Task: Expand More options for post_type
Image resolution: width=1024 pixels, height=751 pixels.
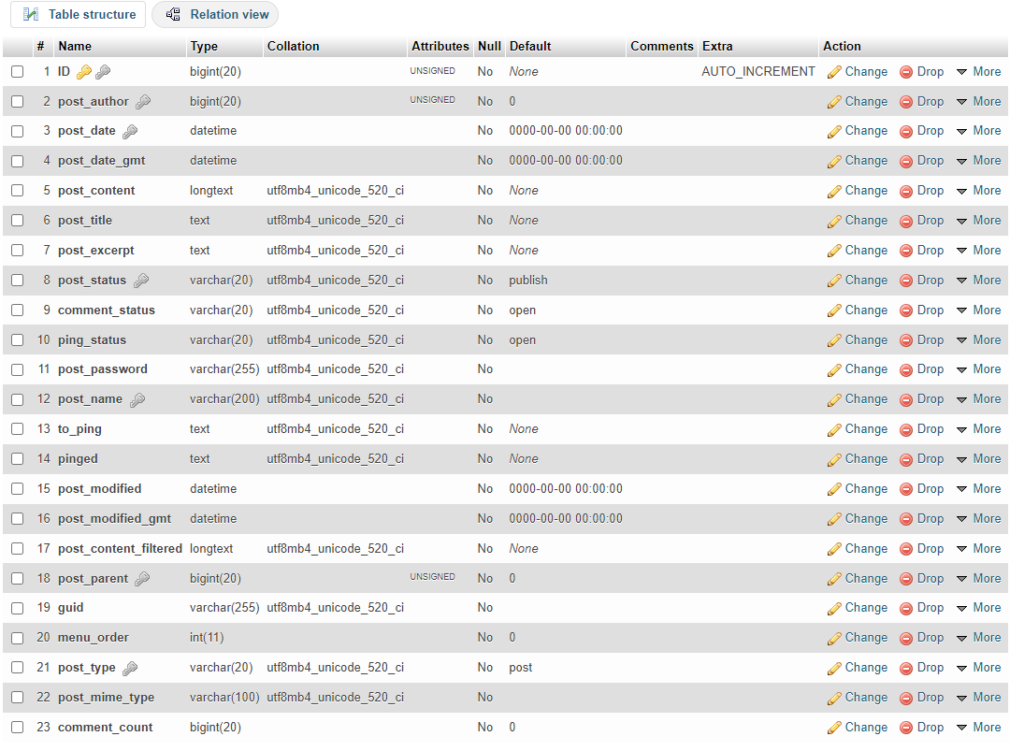Action: tap(978, 667)
